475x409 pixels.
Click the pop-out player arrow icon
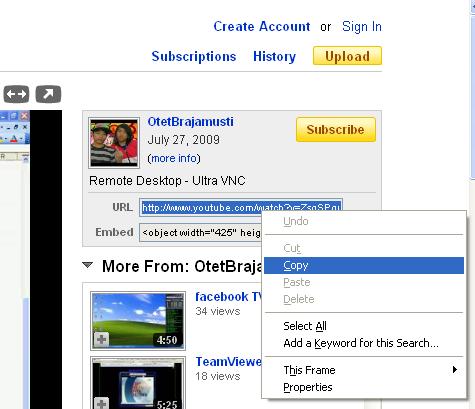pyautogui.click(x=48, y=94)
